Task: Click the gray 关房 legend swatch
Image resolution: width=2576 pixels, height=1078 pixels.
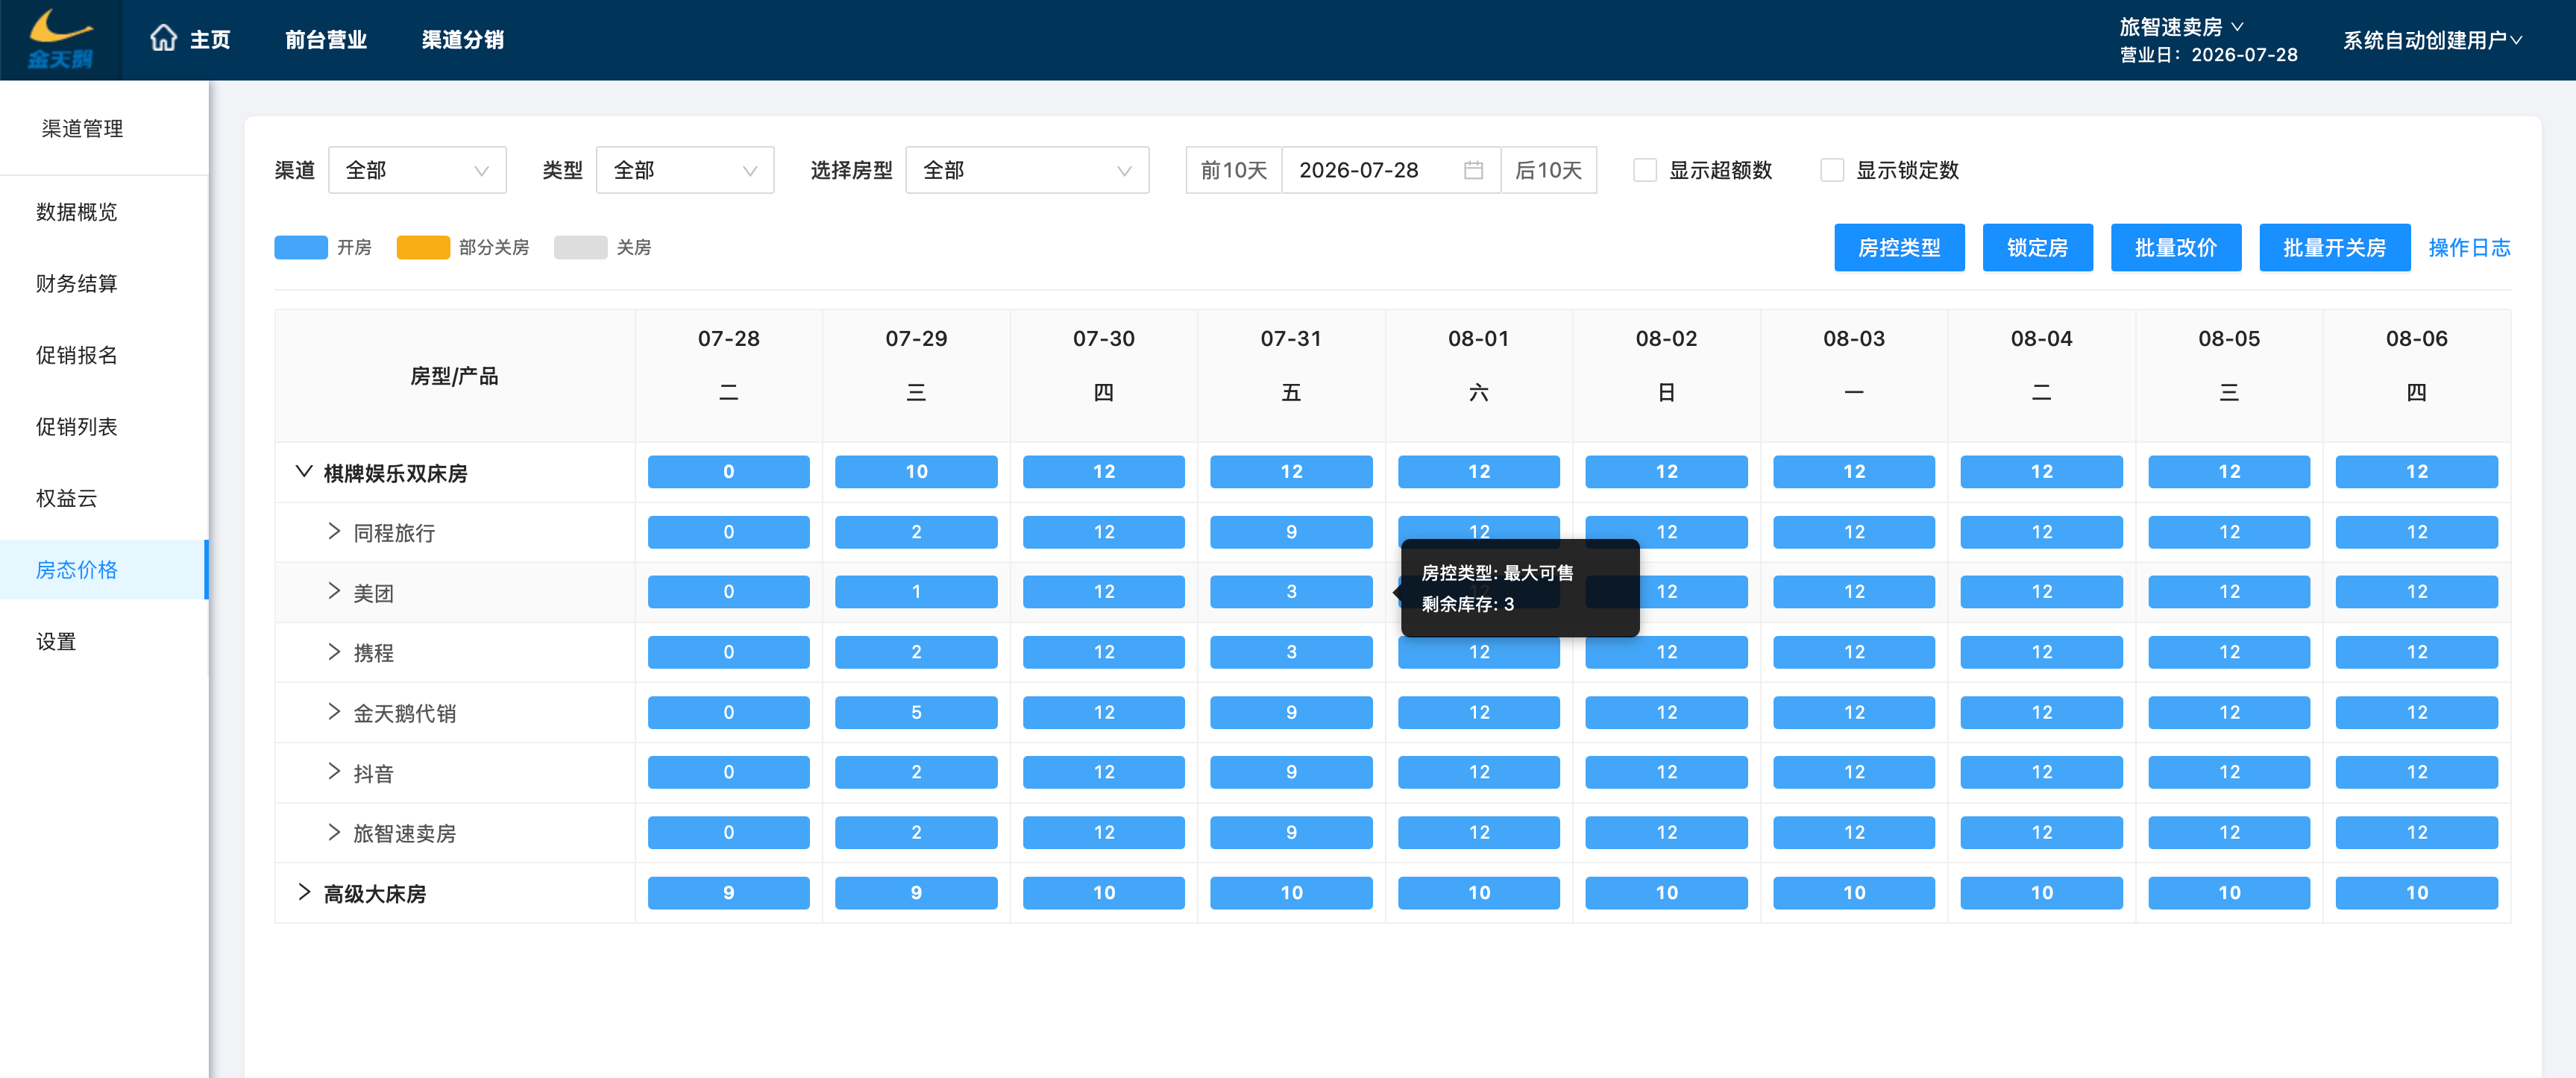Action: [580, 248]
